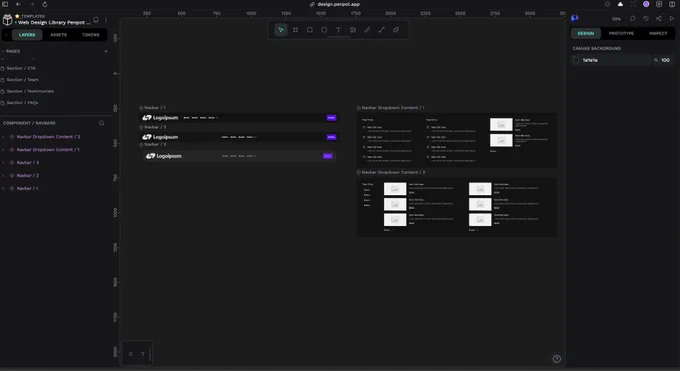Screen dimensions: 680x371
Task: Click the help question mark icon
Action: pos(557,359)
